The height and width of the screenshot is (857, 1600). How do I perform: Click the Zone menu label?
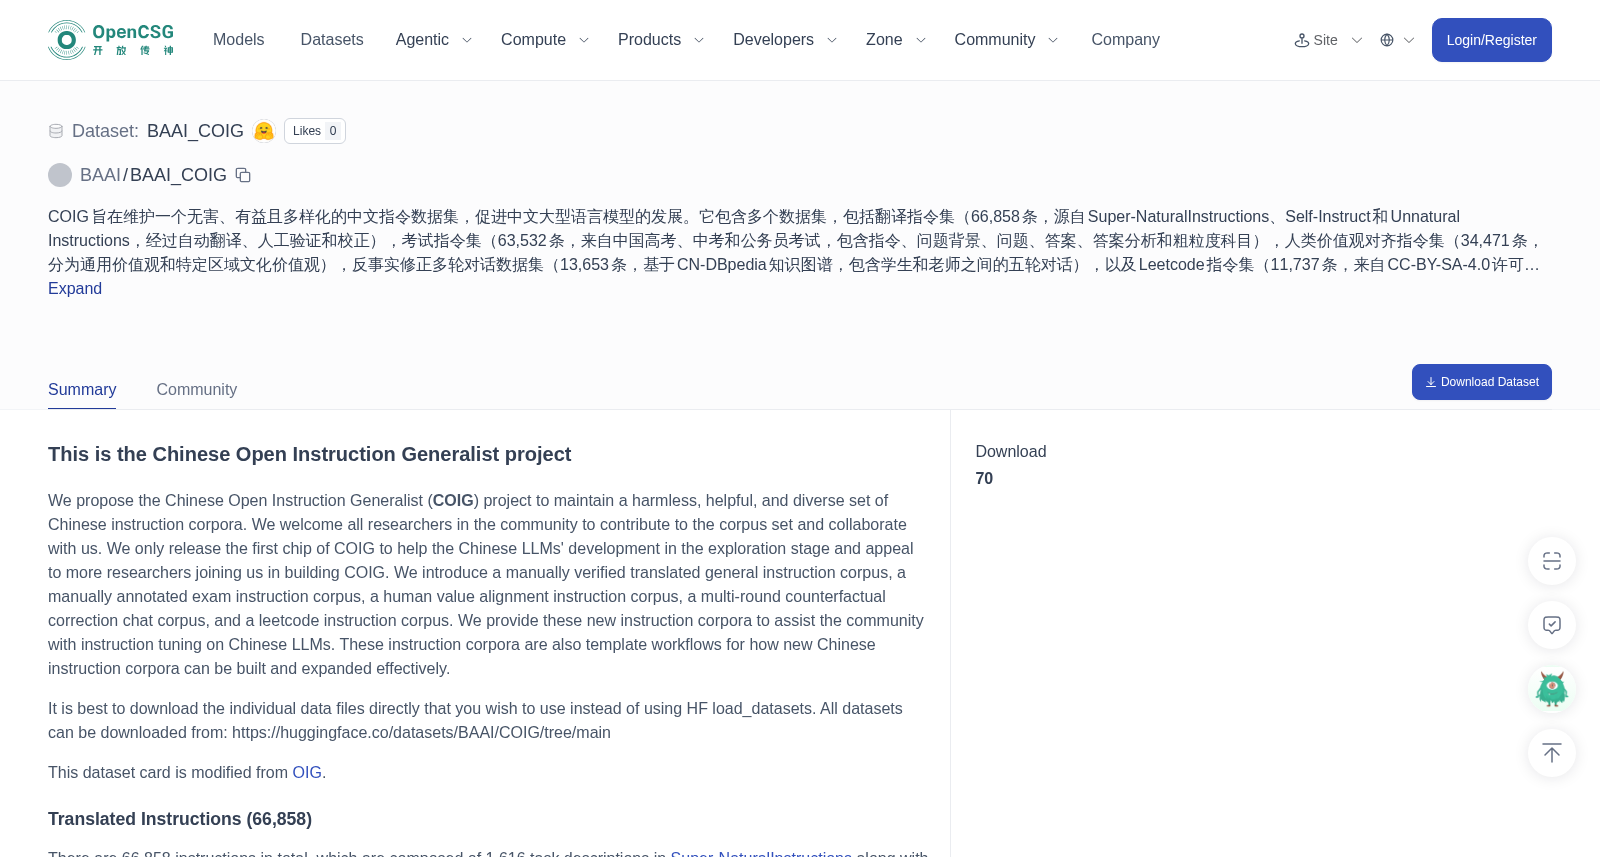pos(884,40)
